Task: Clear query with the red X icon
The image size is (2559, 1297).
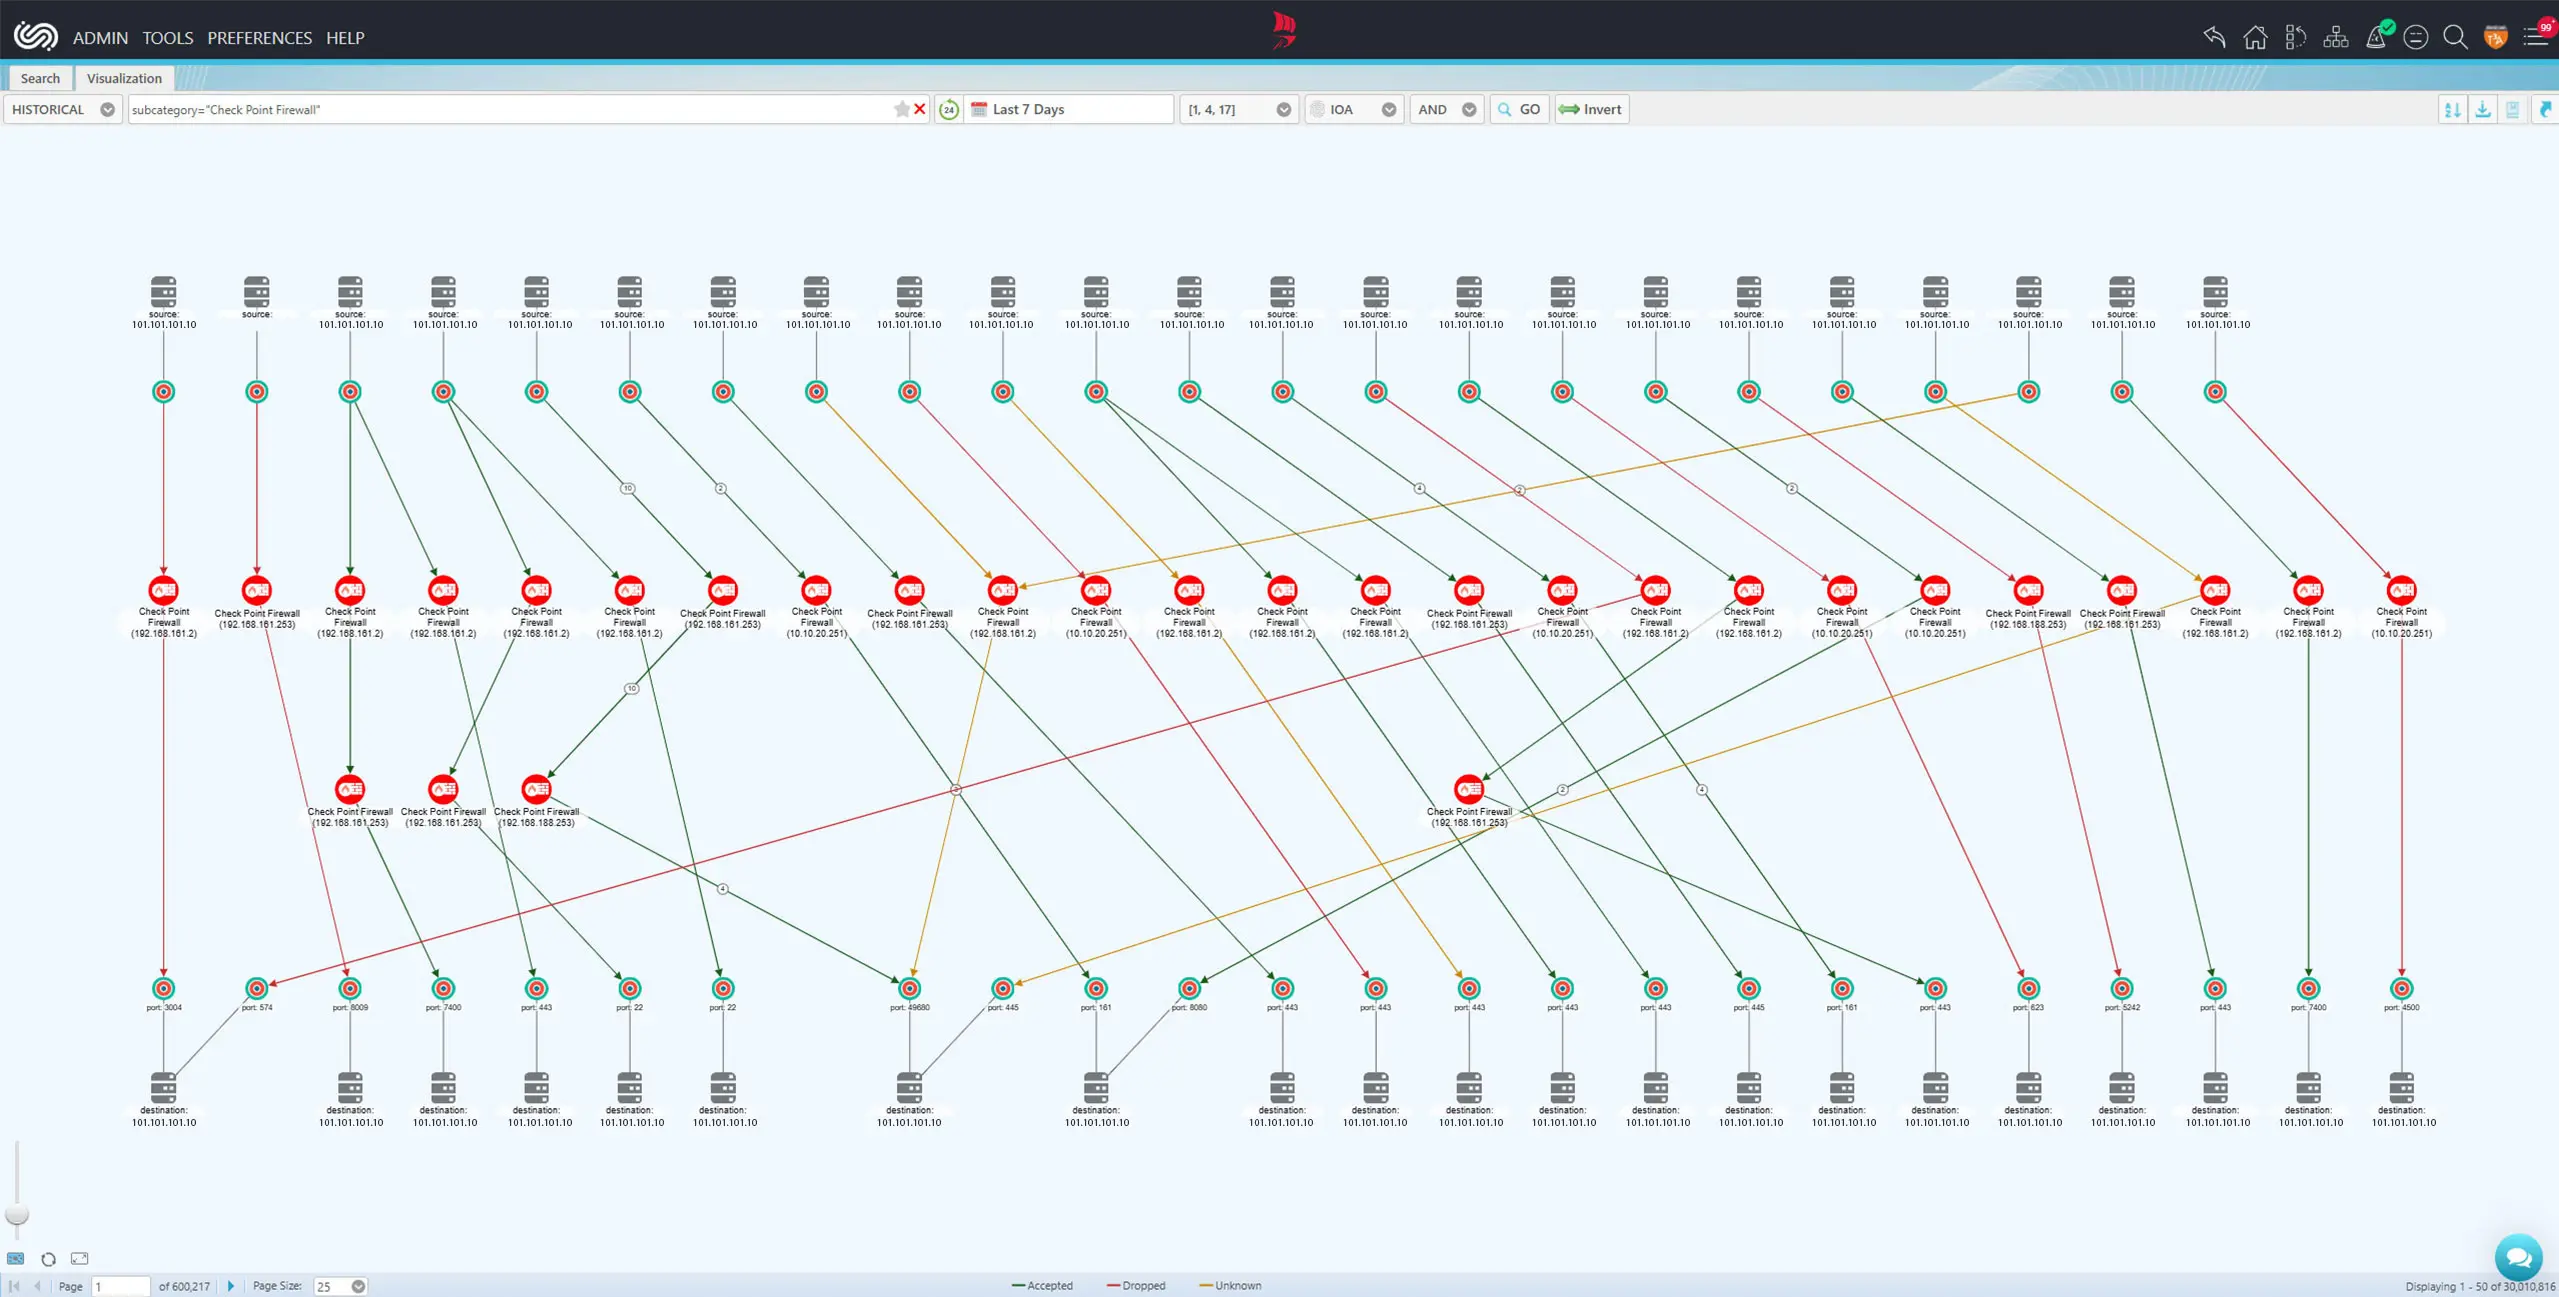Action: pos(920,109)
